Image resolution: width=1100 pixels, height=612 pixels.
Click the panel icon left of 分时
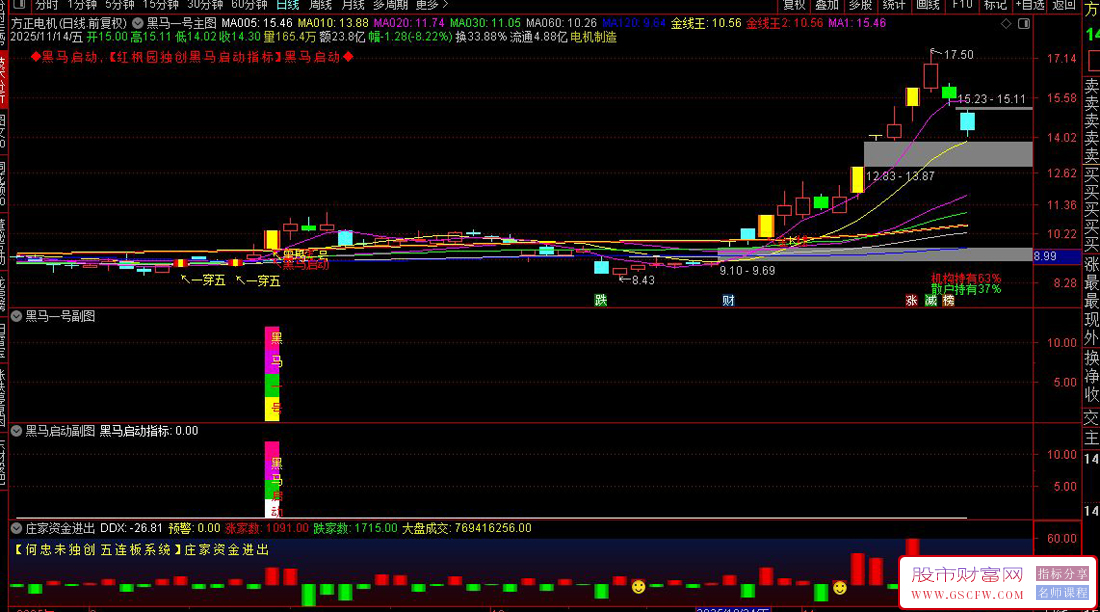click(19, 5)
